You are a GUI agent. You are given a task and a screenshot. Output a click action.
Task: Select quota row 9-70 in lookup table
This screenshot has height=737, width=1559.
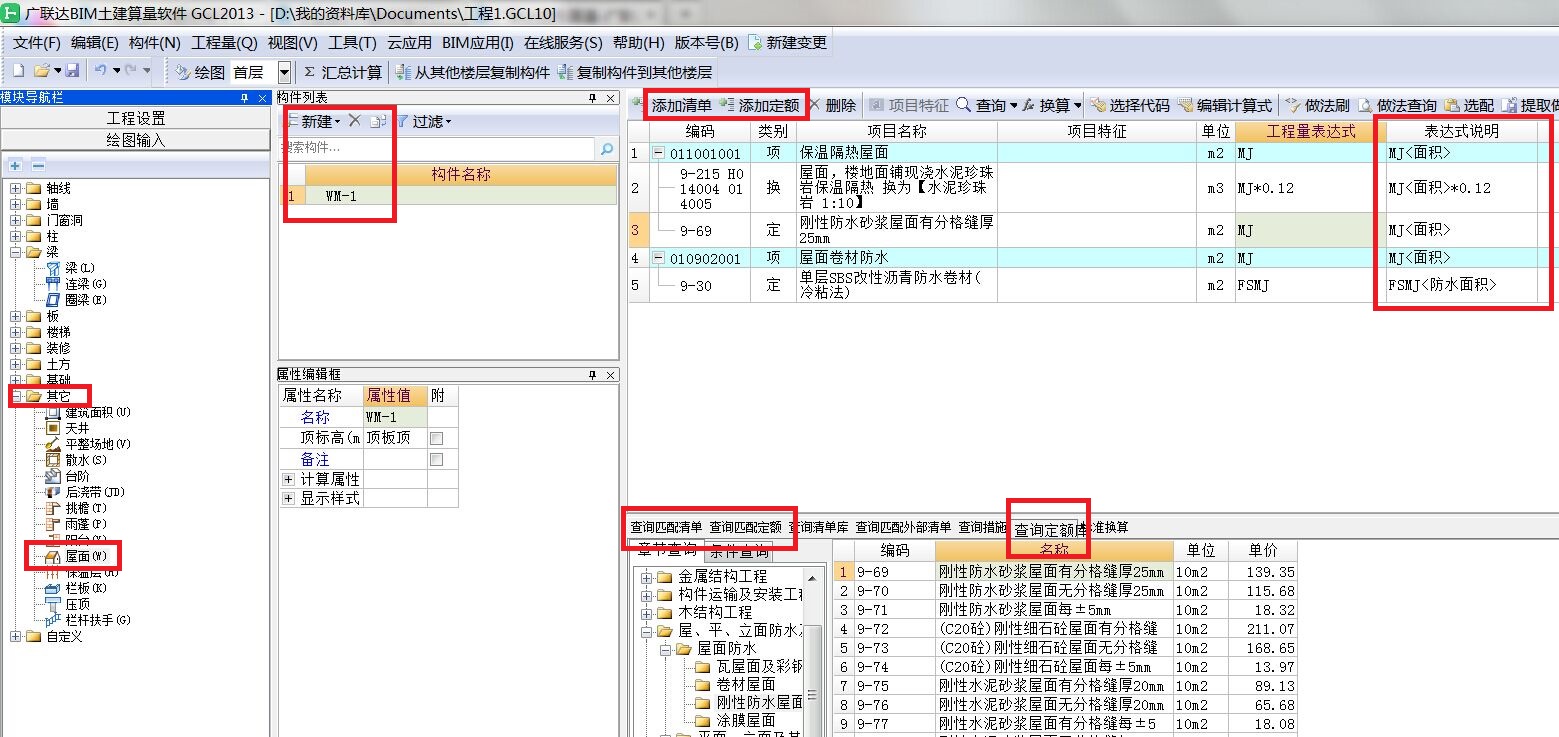[x=1065, y=591]
